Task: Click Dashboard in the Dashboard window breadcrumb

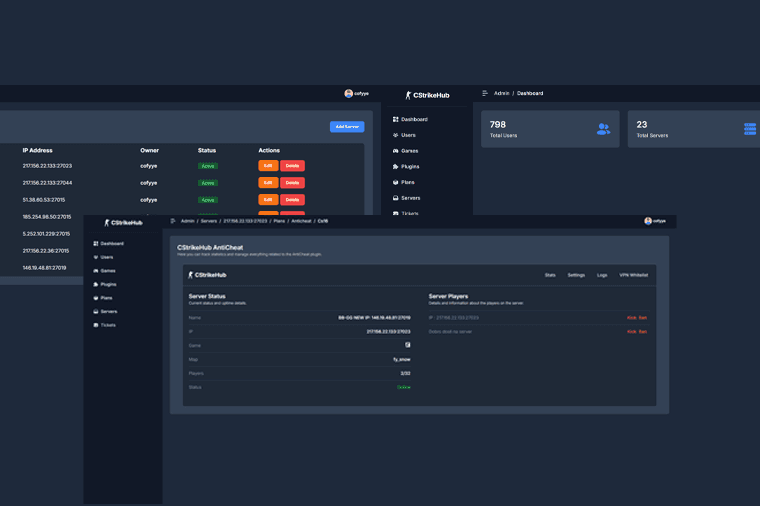Action: [x=530, y=93]
